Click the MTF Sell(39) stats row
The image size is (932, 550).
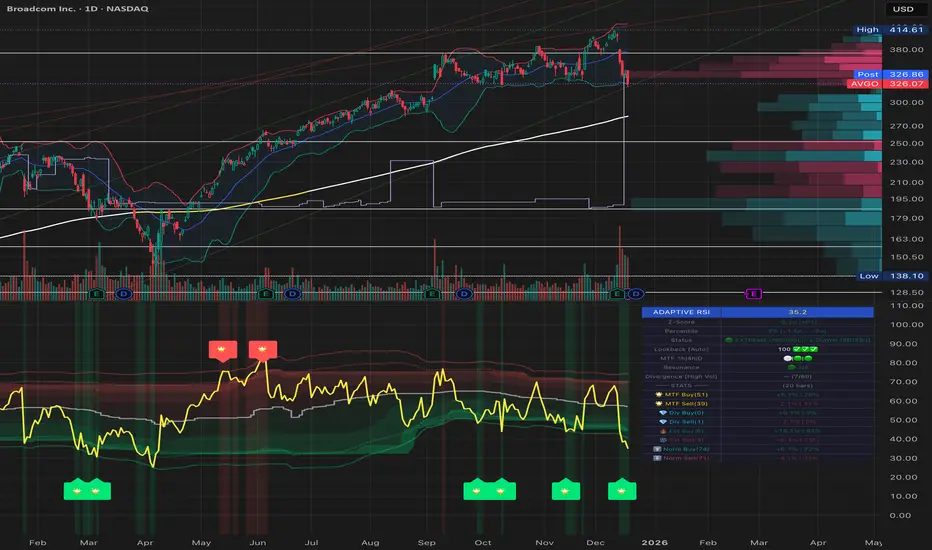pyautogui.click(x=758, y=404)
